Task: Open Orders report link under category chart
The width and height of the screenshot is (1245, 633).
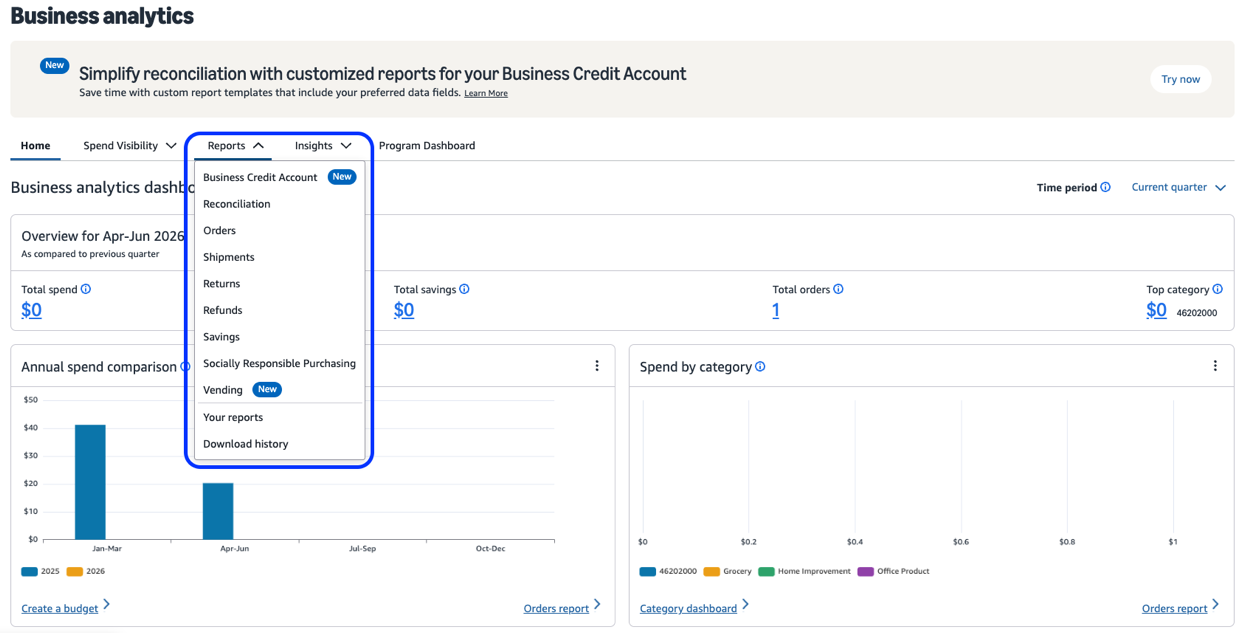Action: point(1174,608)
